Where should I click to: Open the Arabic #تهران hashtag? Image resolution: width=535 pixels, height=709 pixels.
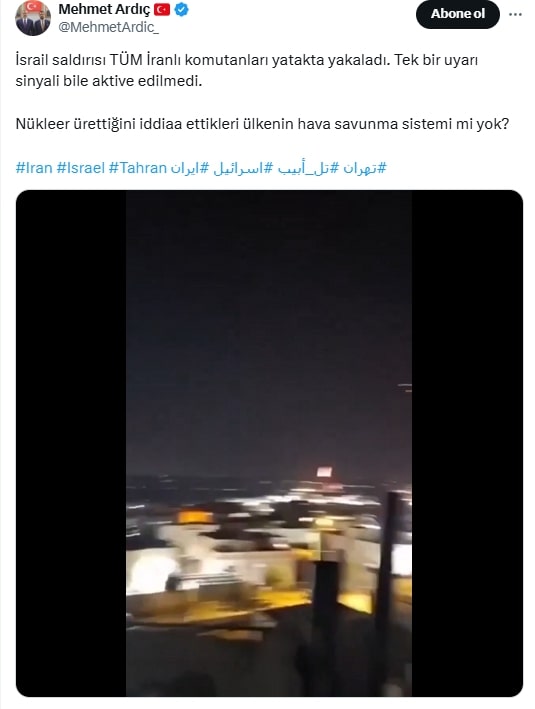point(365,168)
